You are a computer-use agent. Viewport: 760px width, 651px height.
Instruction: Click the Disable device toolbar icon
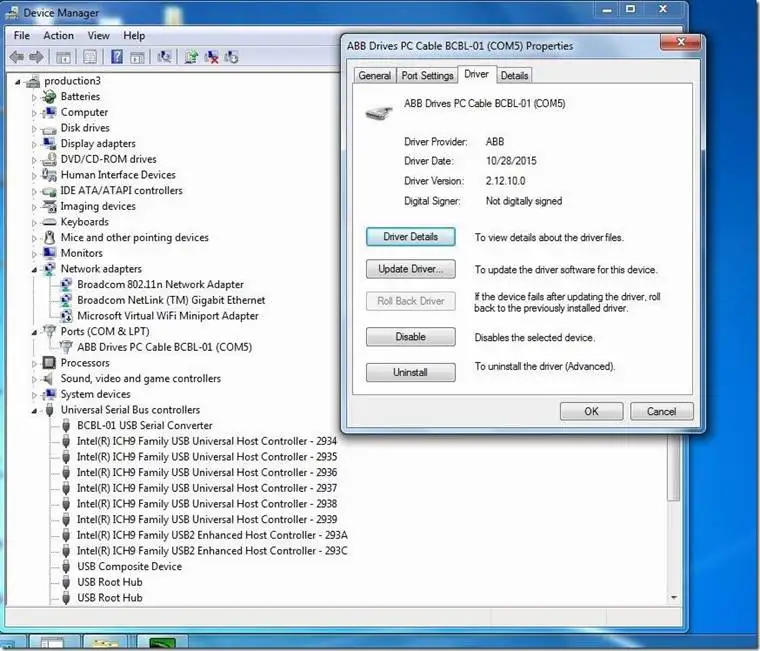(233, 57)
